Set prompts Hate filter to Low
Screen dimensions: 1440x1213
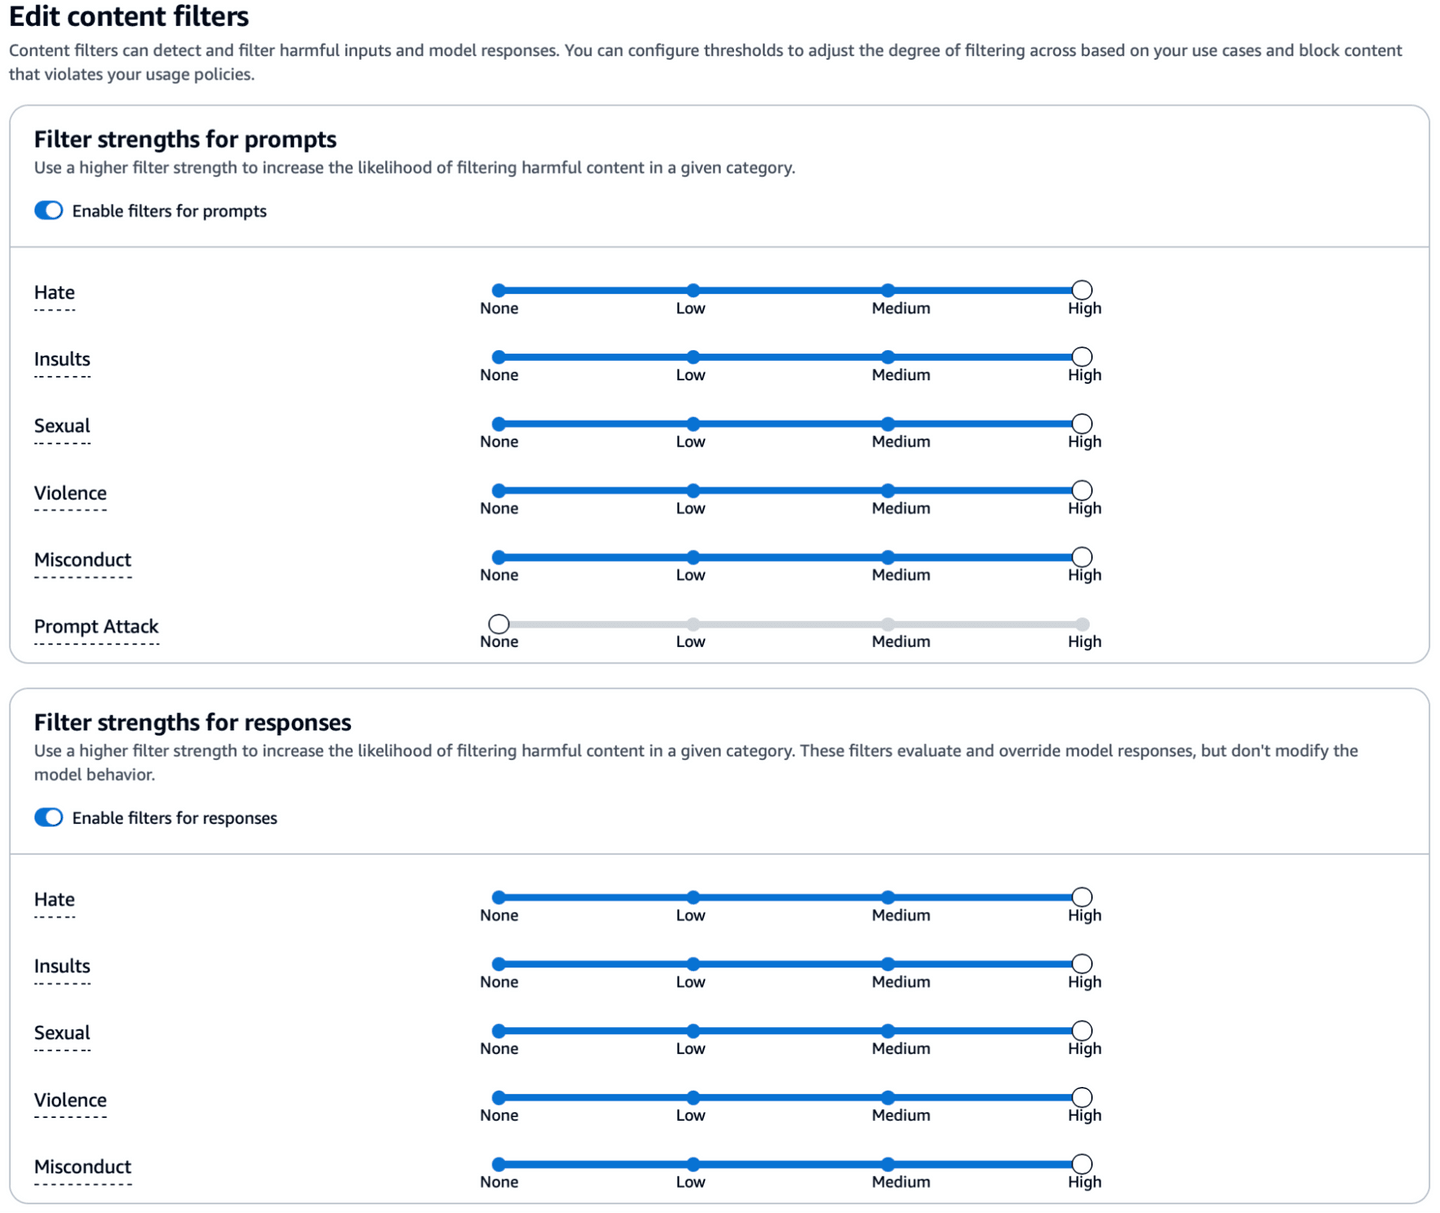pos(693,291)
